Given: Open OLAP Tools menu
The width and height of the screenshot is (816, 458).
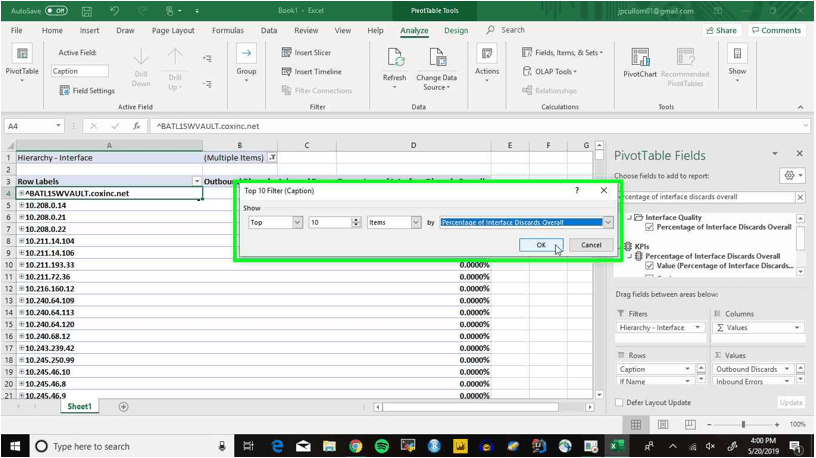Looking at the screenshot, I should pyautogui.click(x=550, y=72).
